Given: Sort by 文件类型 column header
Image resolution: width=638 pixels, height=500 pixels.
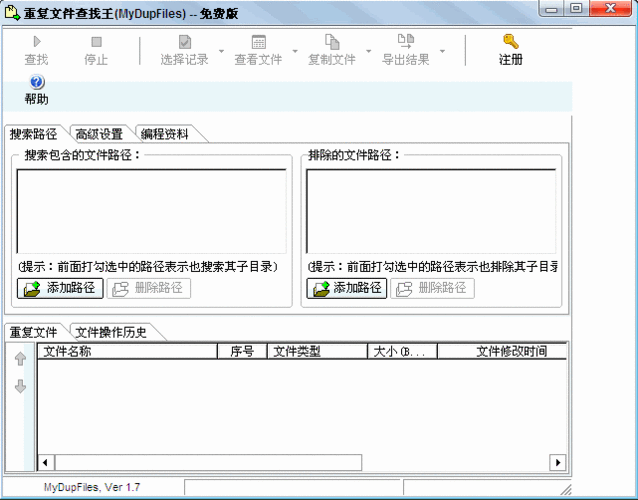Looking at the screenshot, I should pos(317,351).
